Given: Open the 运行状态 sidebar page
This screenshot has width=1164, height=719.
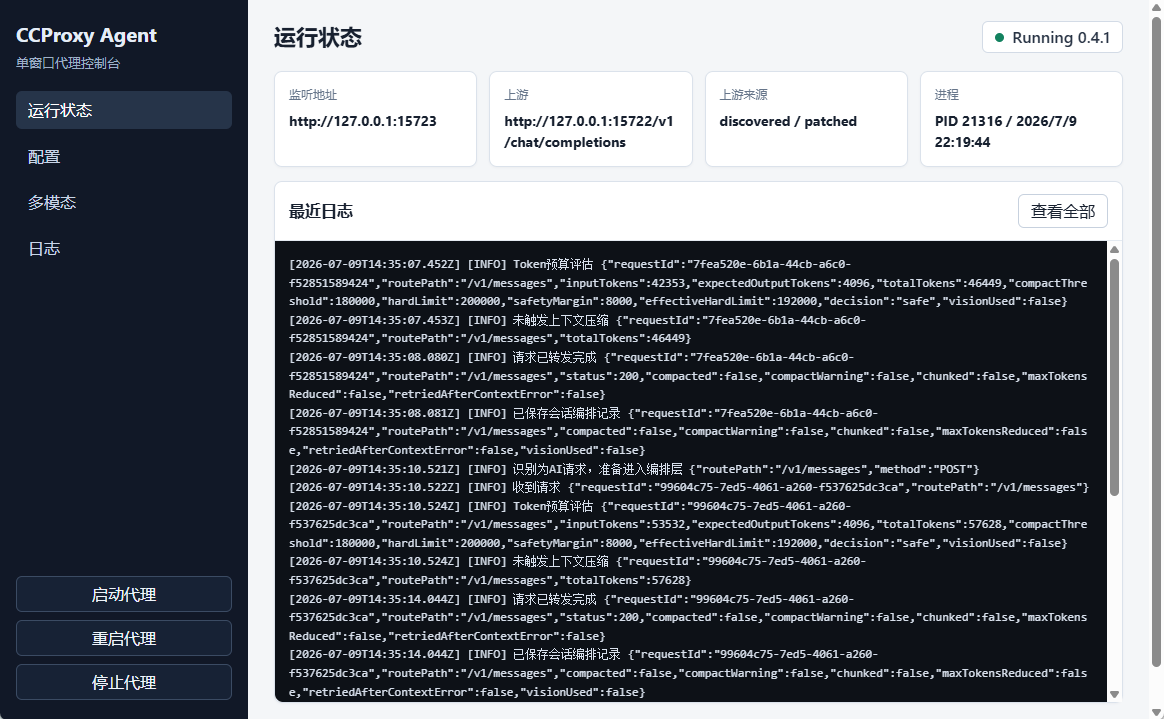Looking at the screenshot, I should point(123,111).
